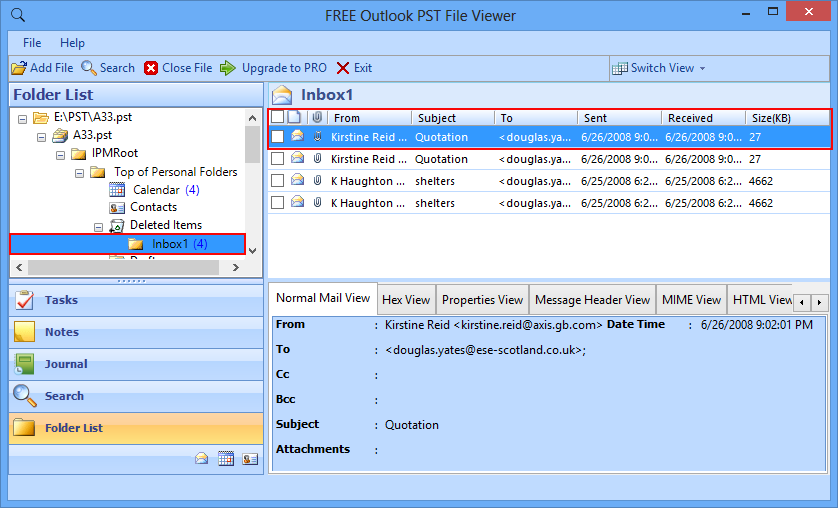Click the green Upgrade to PRO arrow
The height and width of the screenshot is (508, 838).
(228, 68)
